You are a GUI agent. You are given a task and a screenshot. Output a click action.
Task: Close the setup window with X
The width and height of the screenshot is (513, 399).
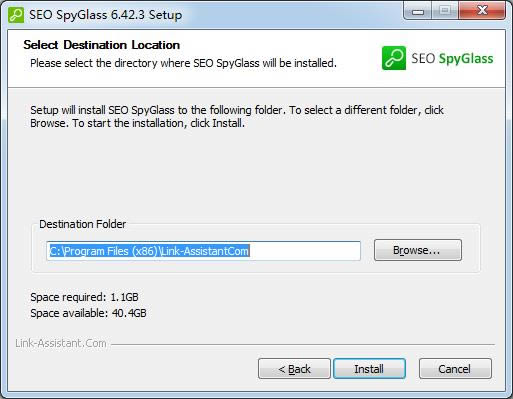[x=482, y=11]
